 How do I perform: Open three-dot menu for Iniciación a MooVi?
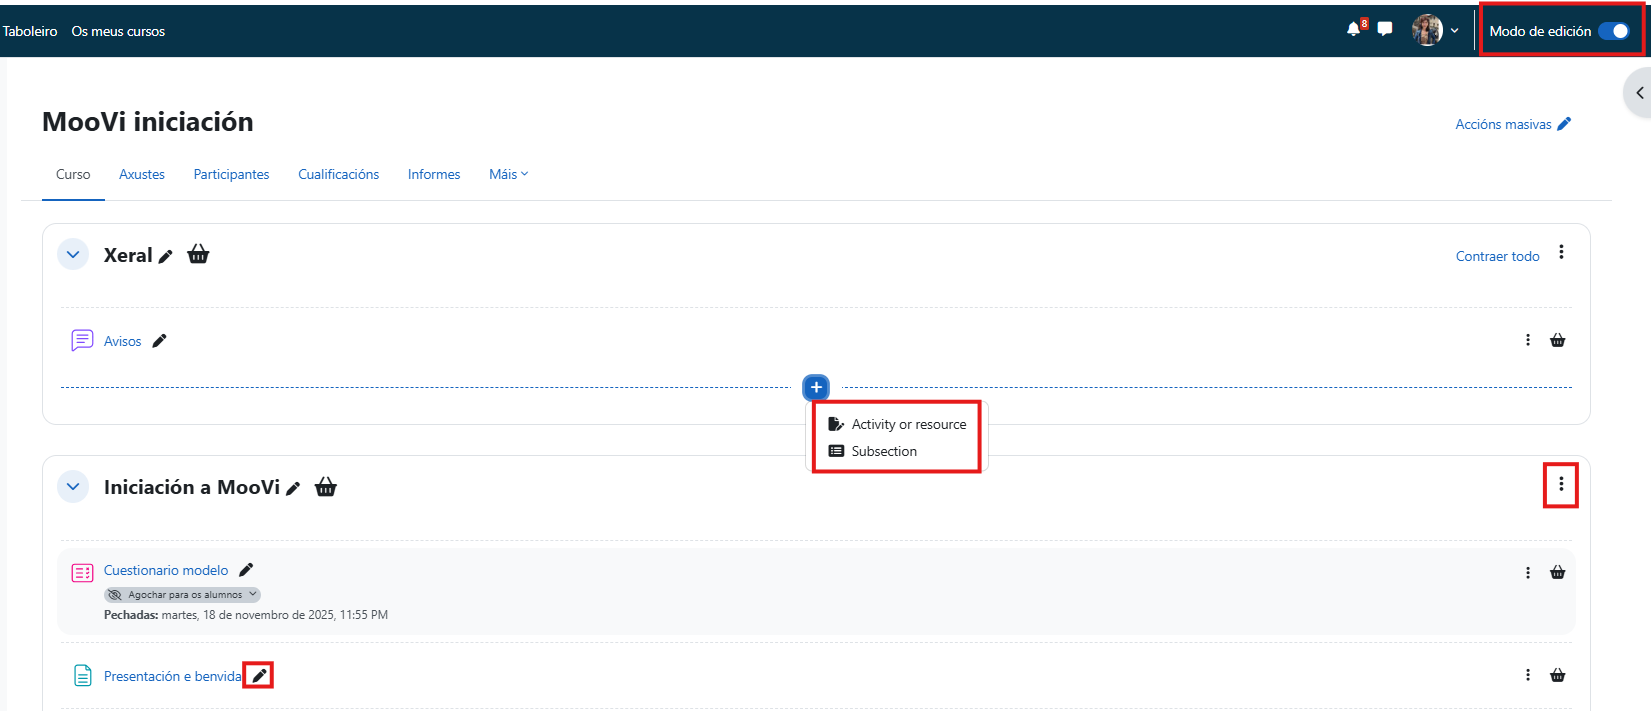point(1561,485)
